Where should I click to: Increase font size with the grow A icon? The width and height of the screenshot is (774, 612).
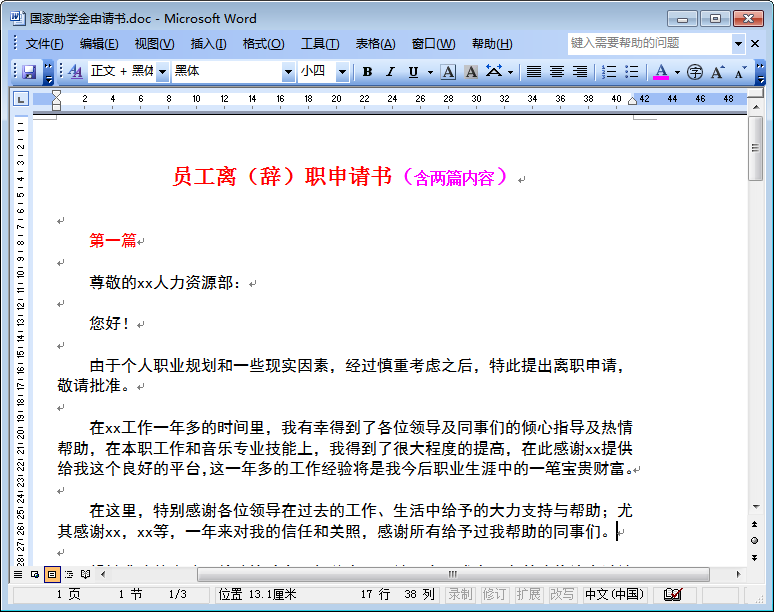(x=718, y=72)
